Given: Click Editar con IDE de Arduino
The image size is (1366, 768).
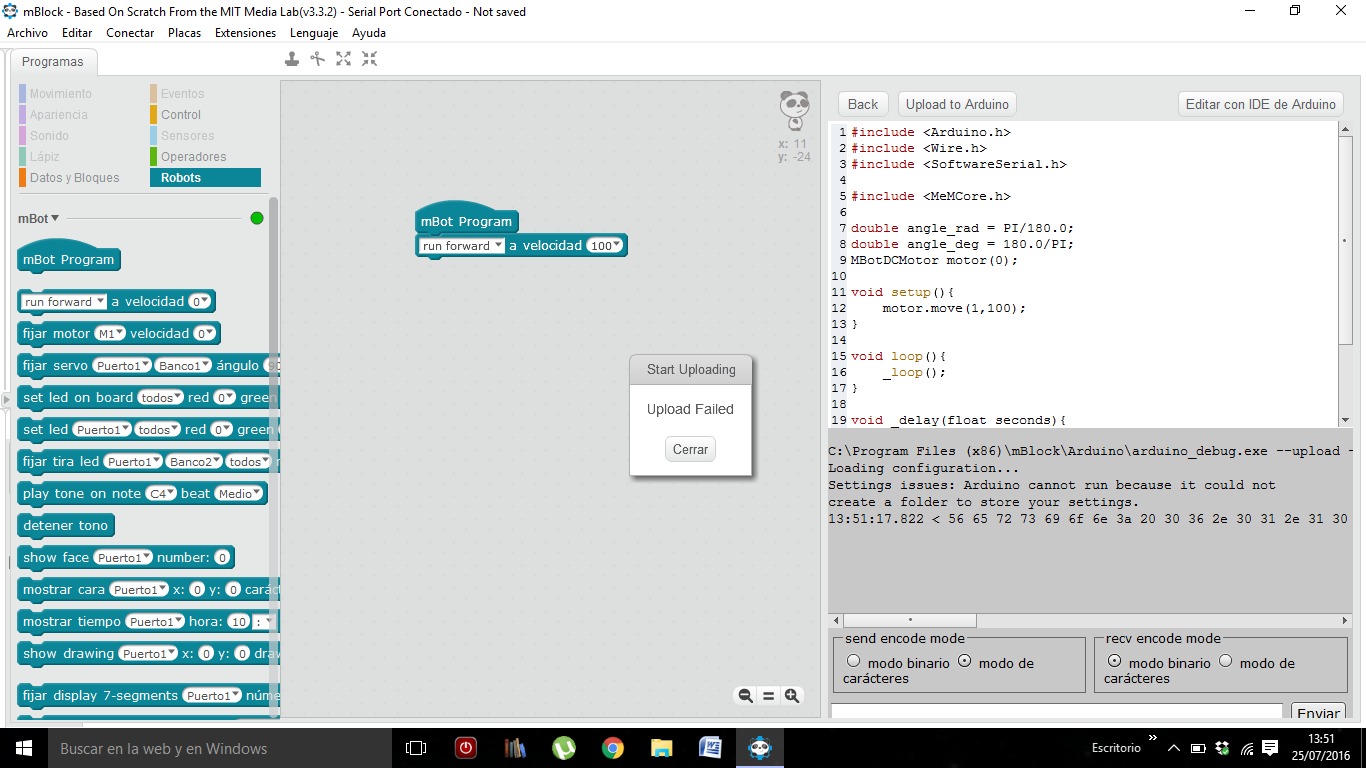Looking at the screenshot, I should pyautogui.click(x=1260, y=104).
